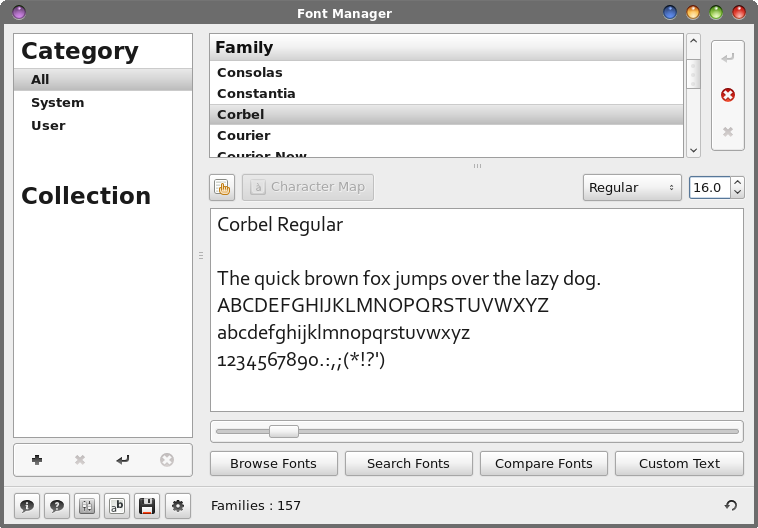Click the Browse Fonts button

(274, 464)
